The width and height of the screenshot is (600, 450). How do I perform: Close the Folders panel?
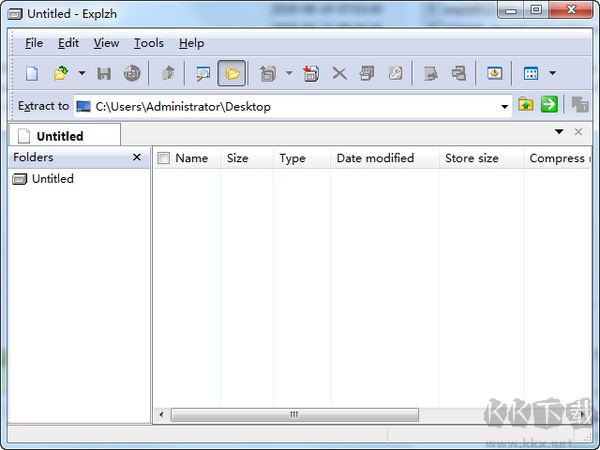(x=137, y=158)
